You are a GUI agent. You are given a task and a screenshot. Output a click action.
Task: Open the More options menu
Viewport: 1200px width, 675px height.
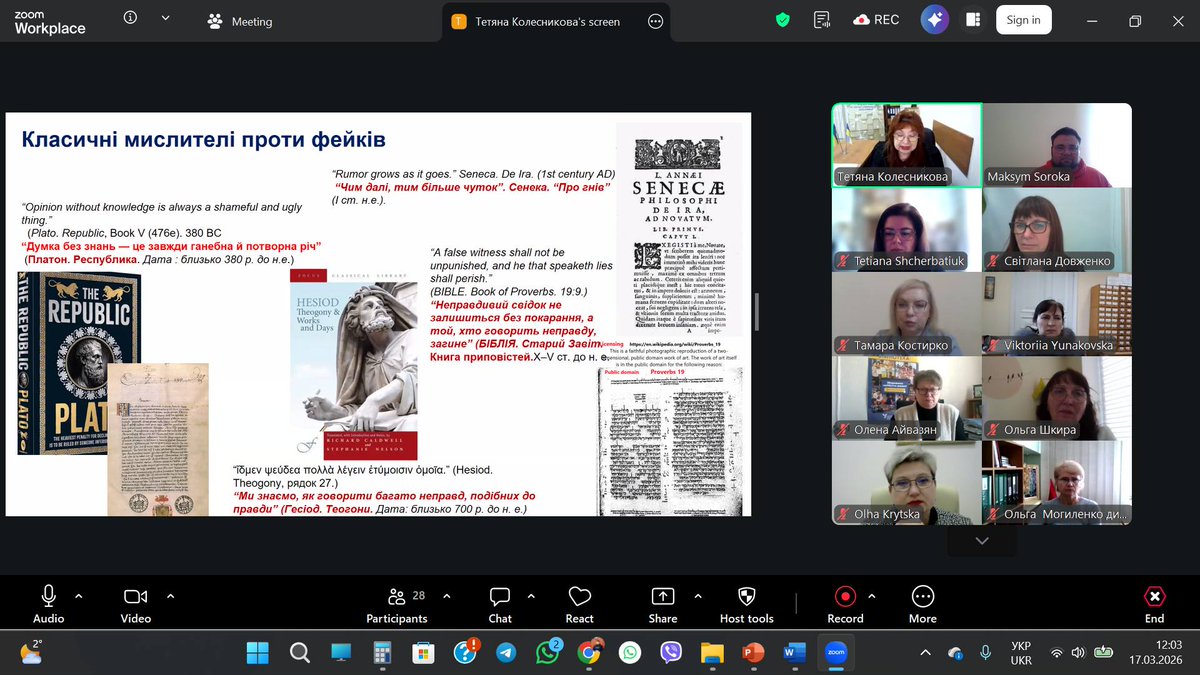(x=922, y=604)
